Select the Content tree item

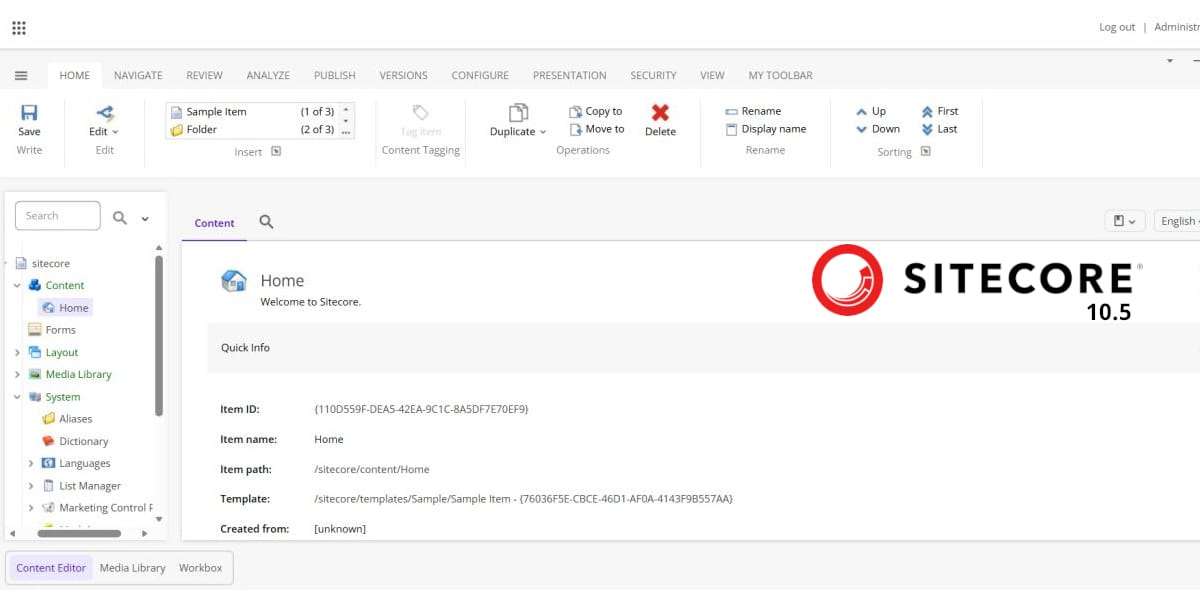(x=65, y=286)
